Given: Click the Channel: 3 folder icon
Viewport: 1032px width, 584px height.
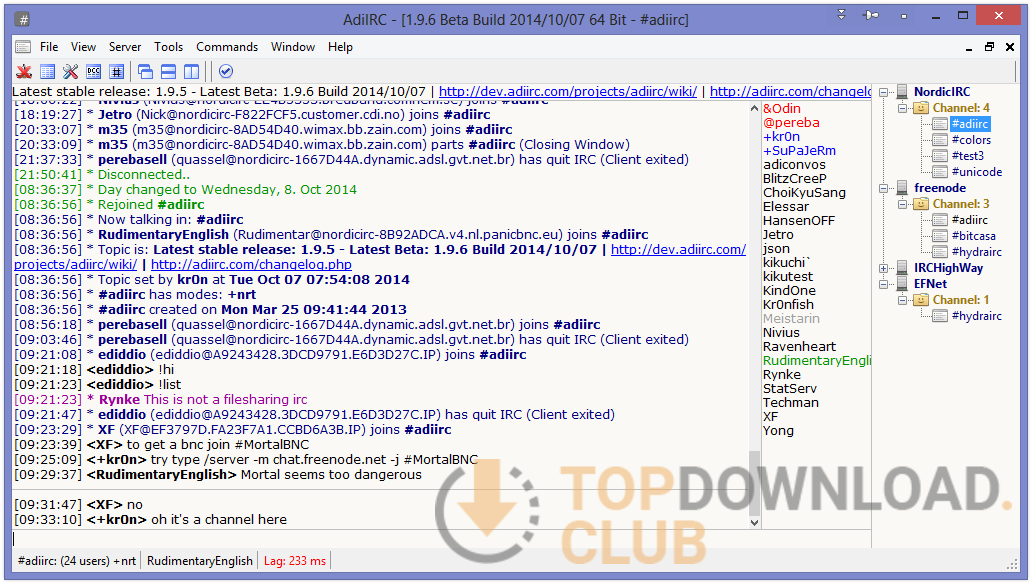Looking at the screenshot, I should [921, 204].
